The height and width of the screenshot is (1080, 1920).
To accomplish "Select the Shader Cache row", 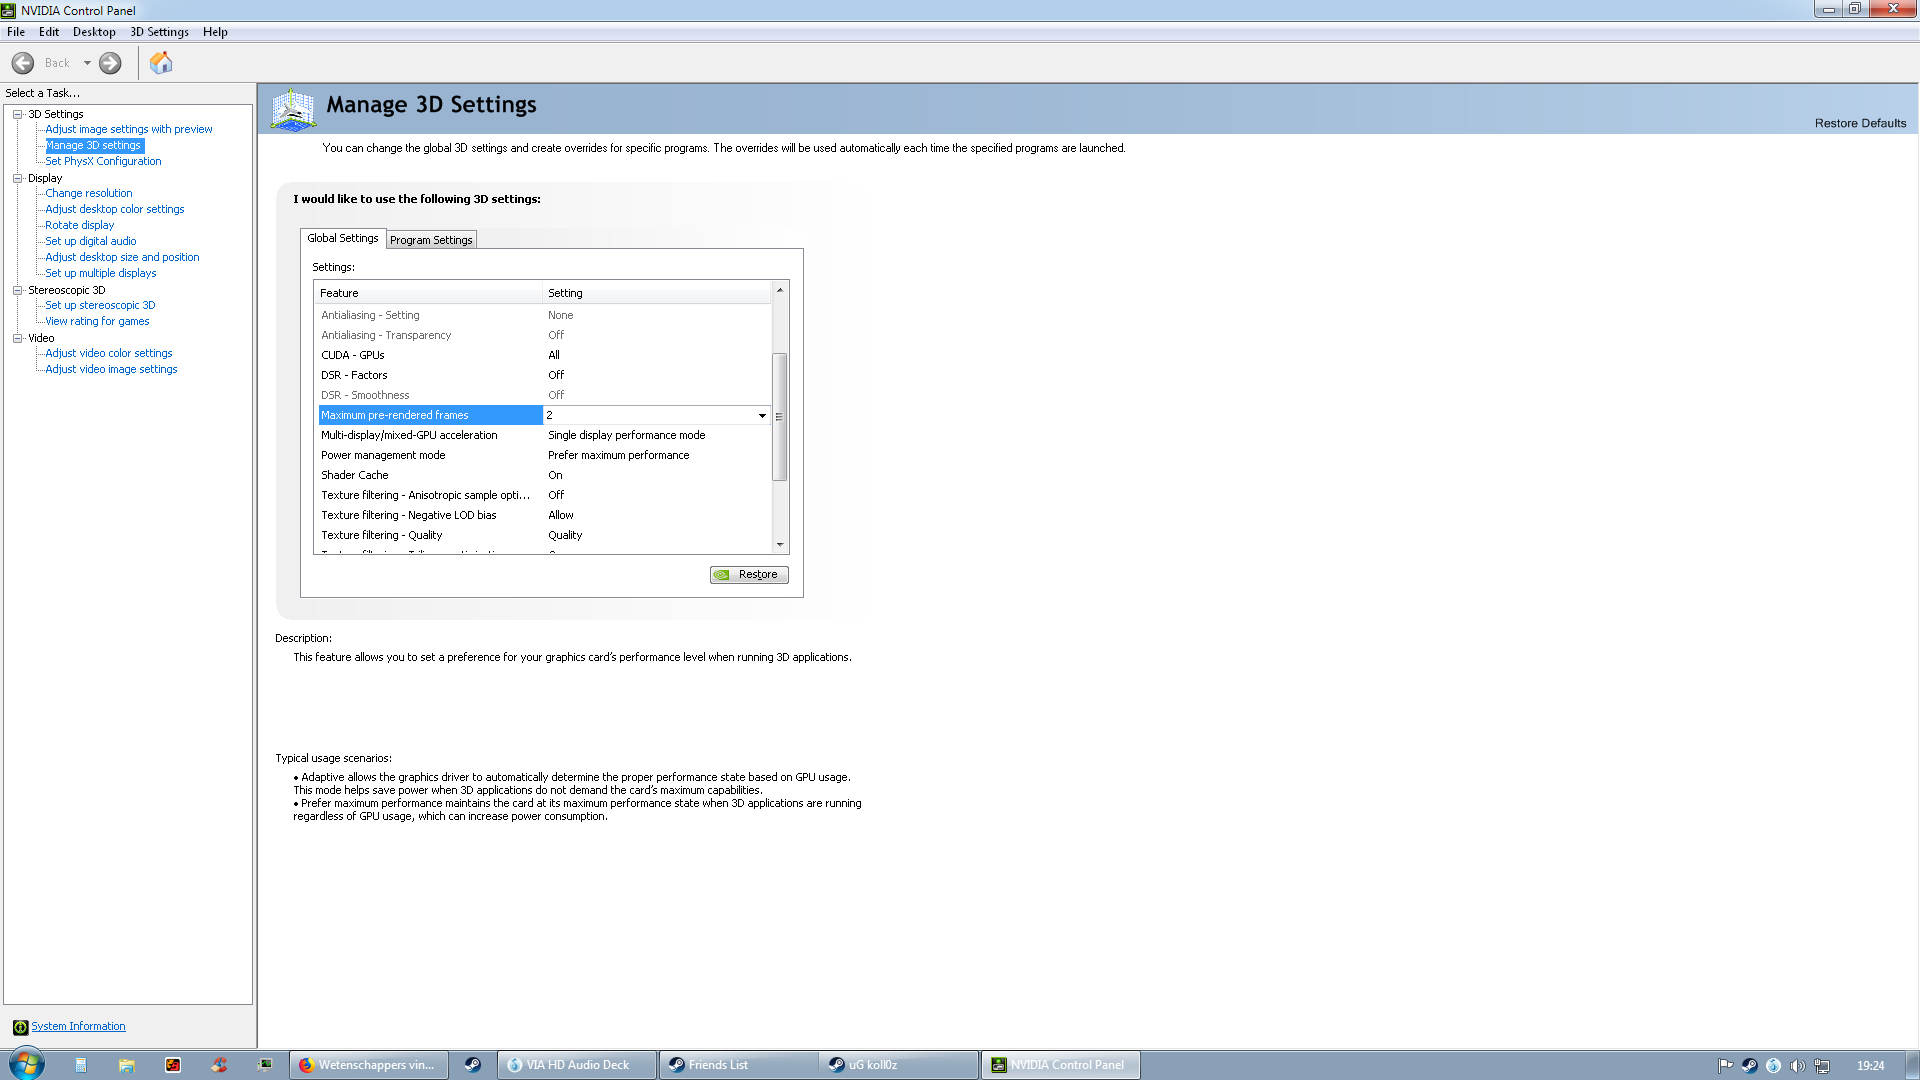I will click(x=545, y=475).
